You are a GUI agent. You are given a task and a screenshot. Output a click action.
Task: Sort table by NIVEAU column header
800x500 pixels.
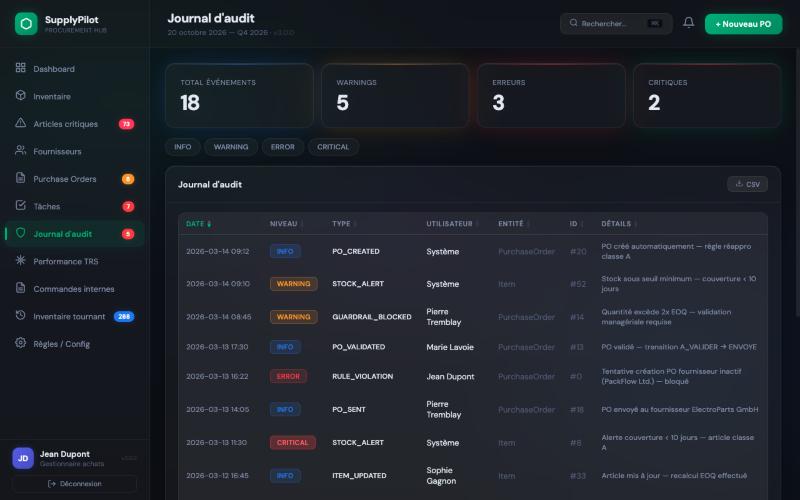286,224
